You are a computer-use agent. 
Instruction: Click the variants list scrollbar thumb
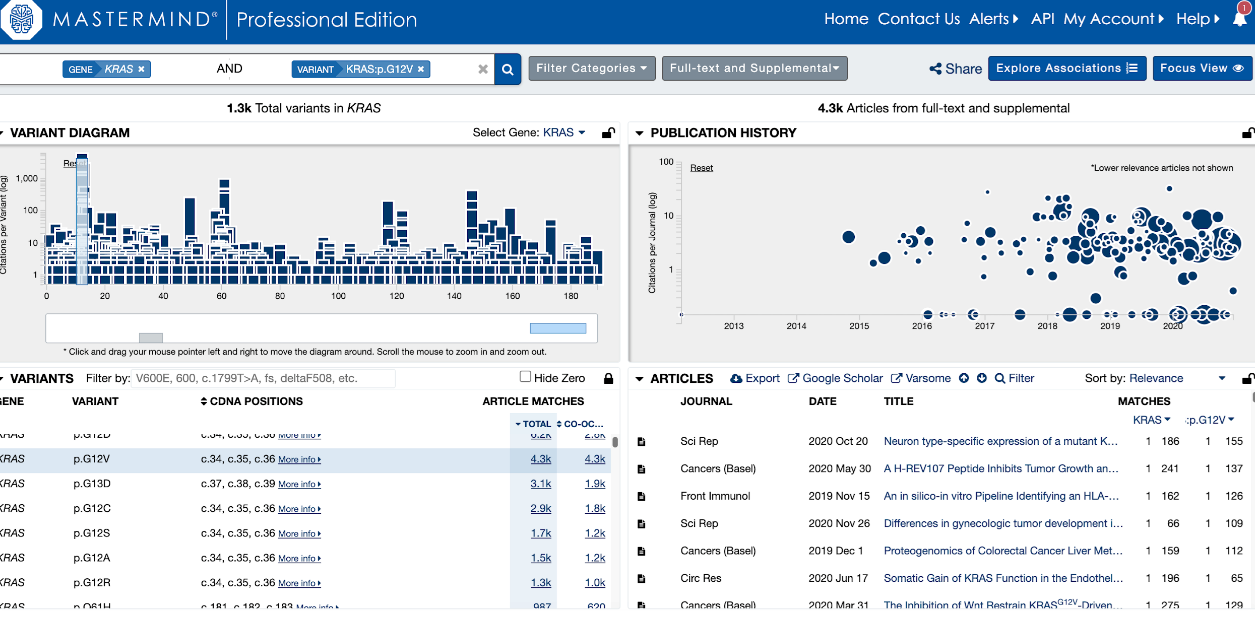click(x=615, y=442)
